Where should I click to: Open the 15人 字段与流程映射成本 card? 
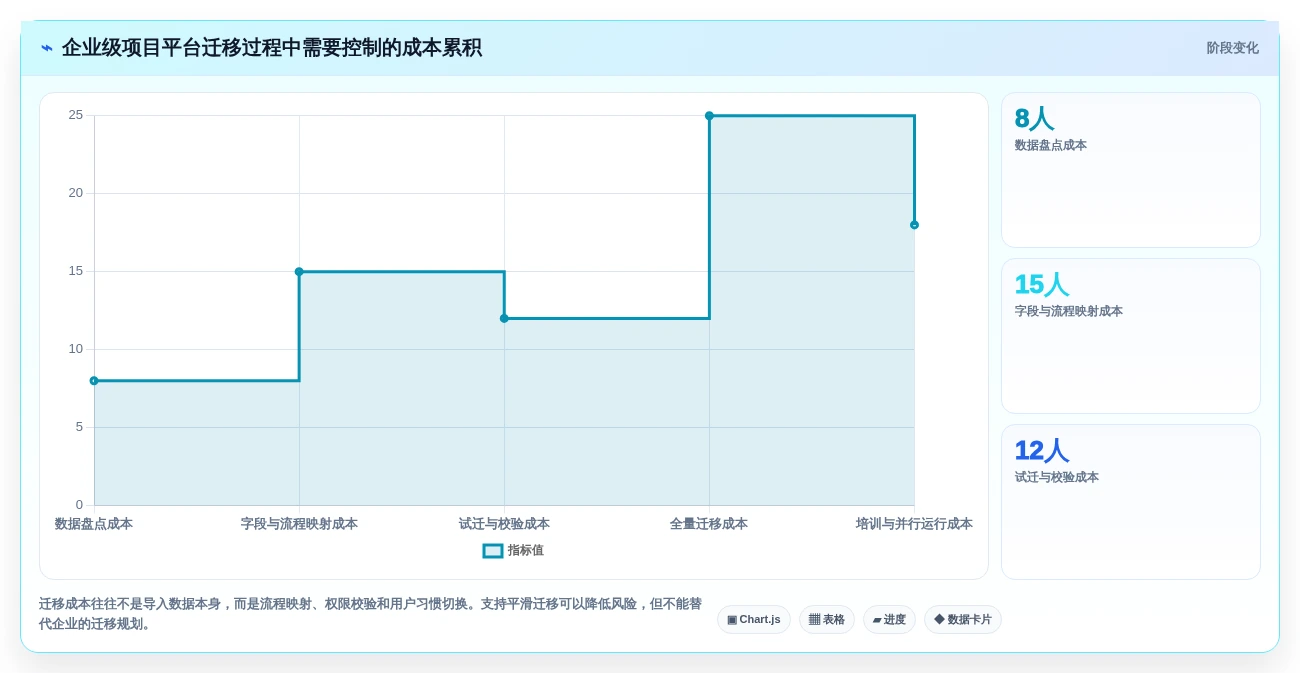[1131, 336]
